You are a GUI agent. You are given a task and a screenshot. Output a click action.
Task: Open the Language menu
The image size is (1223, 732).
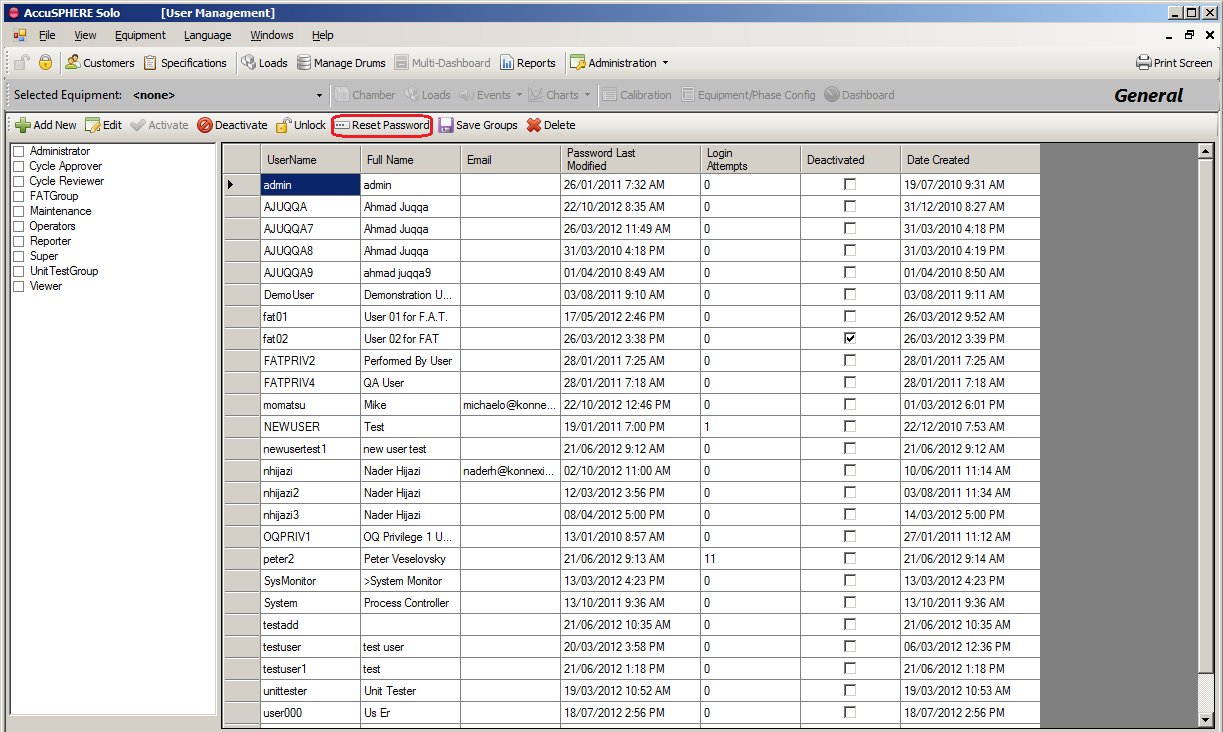[207, 35]
